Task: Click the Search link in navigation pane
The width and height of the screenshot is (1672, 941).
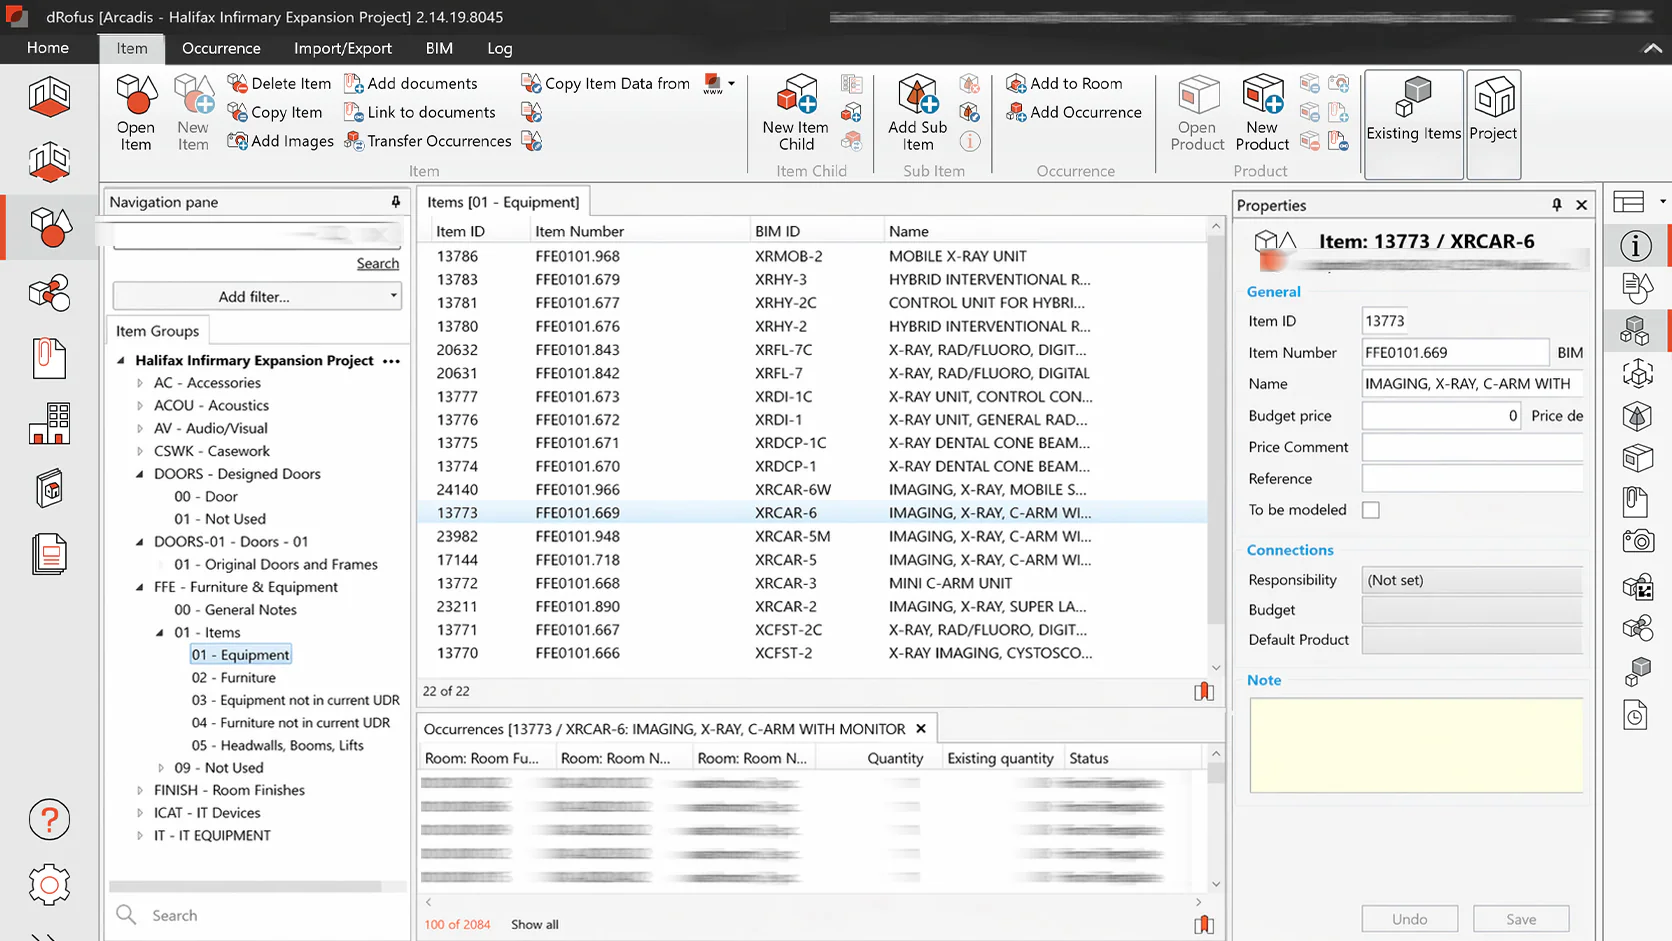Action: coord(377,263)
